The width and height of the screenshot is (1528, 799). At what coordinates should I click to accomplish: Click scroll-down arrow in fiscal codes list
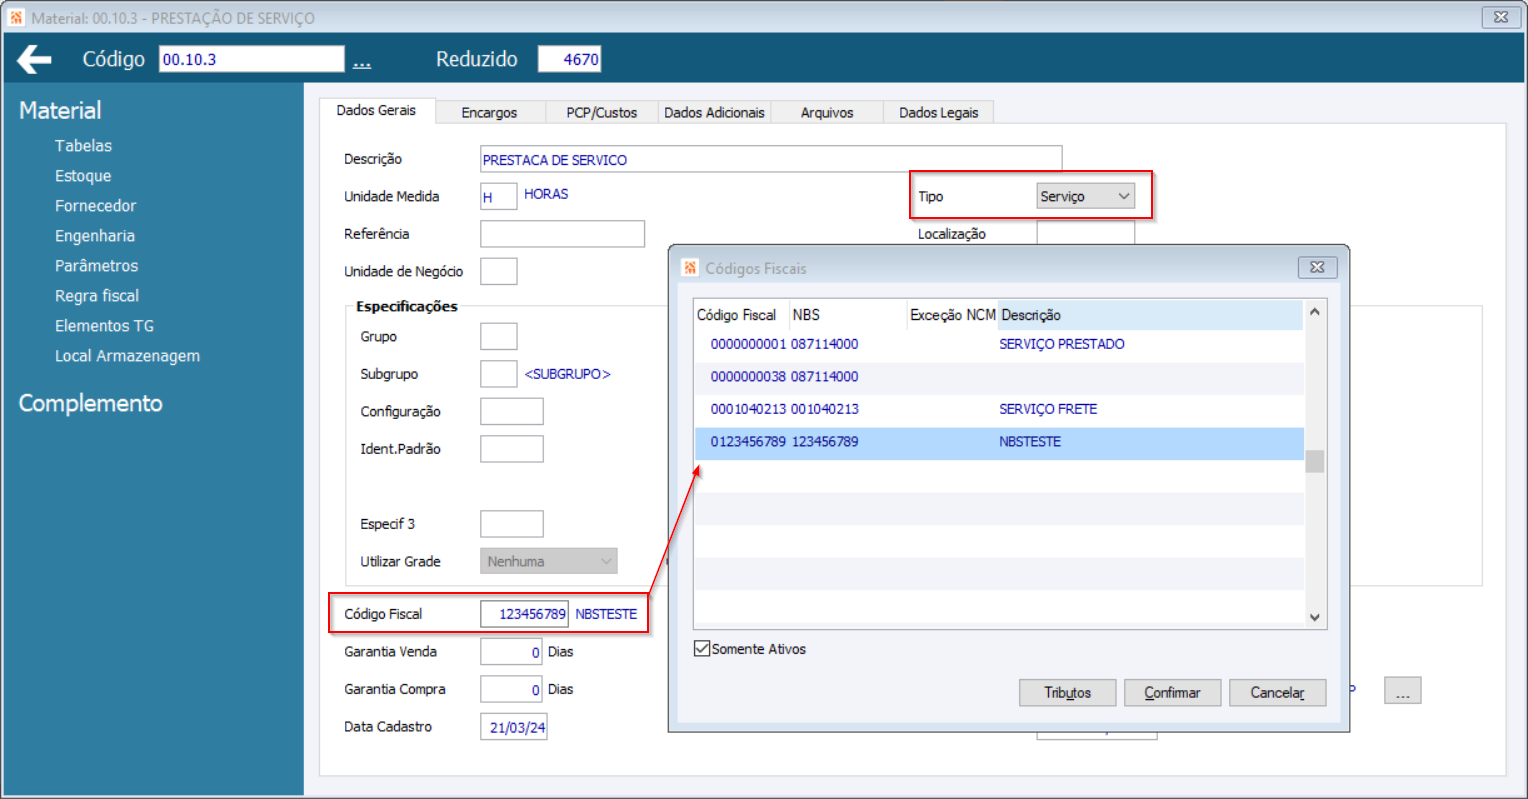1314,617
